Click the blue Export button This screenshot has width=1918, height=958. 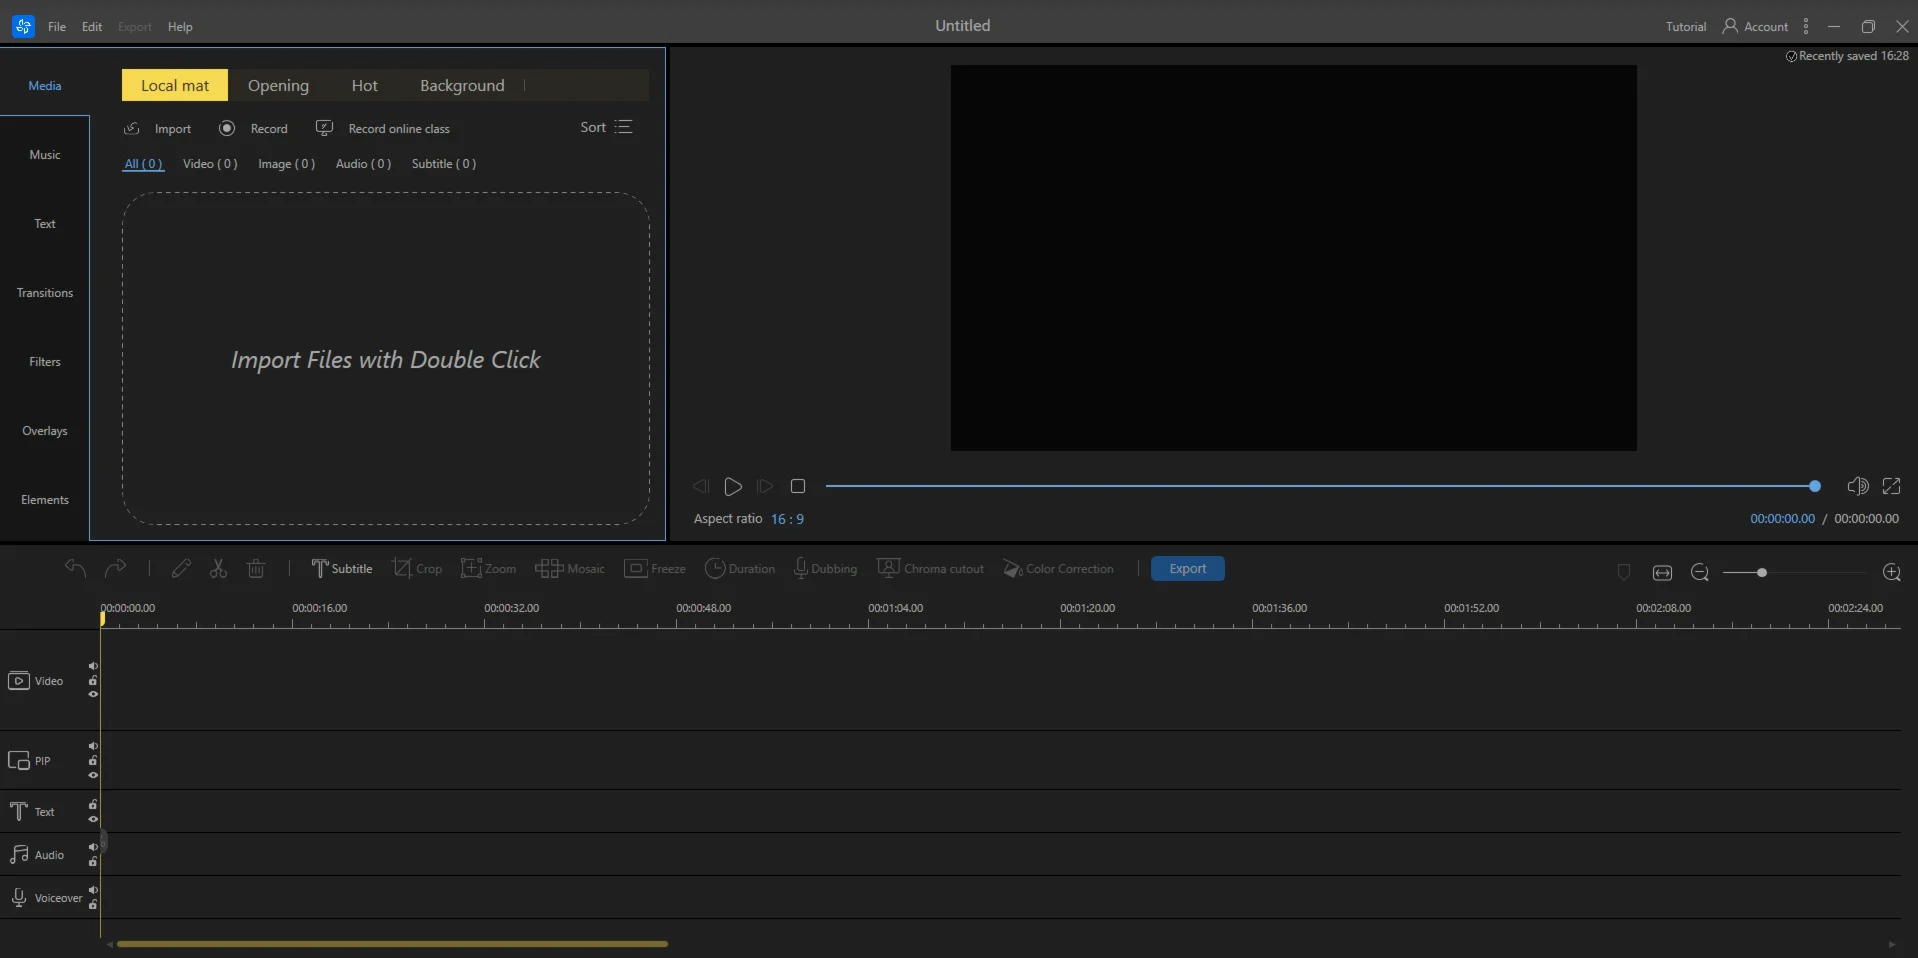[x=1187, y=568]
